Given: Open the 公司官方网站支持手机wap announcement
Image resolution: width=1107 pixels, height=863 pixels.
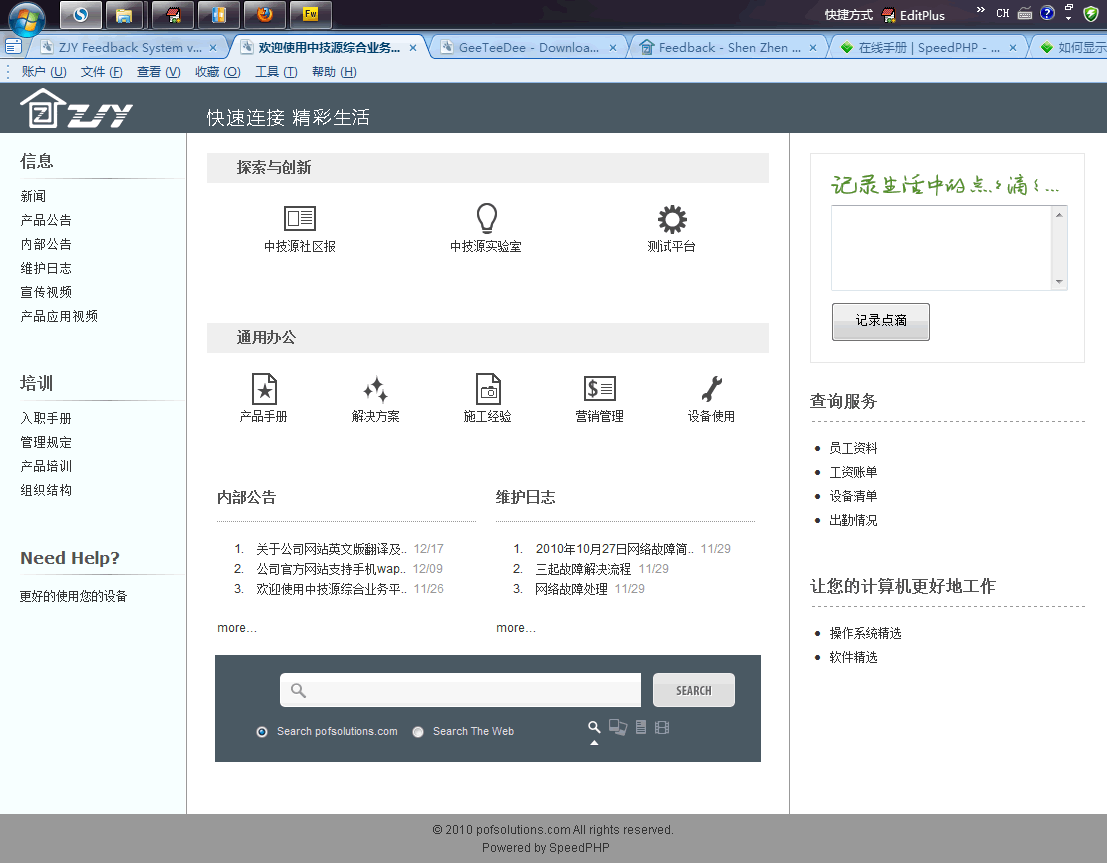Looking at the screenshot, I should (x=330, y=569).
